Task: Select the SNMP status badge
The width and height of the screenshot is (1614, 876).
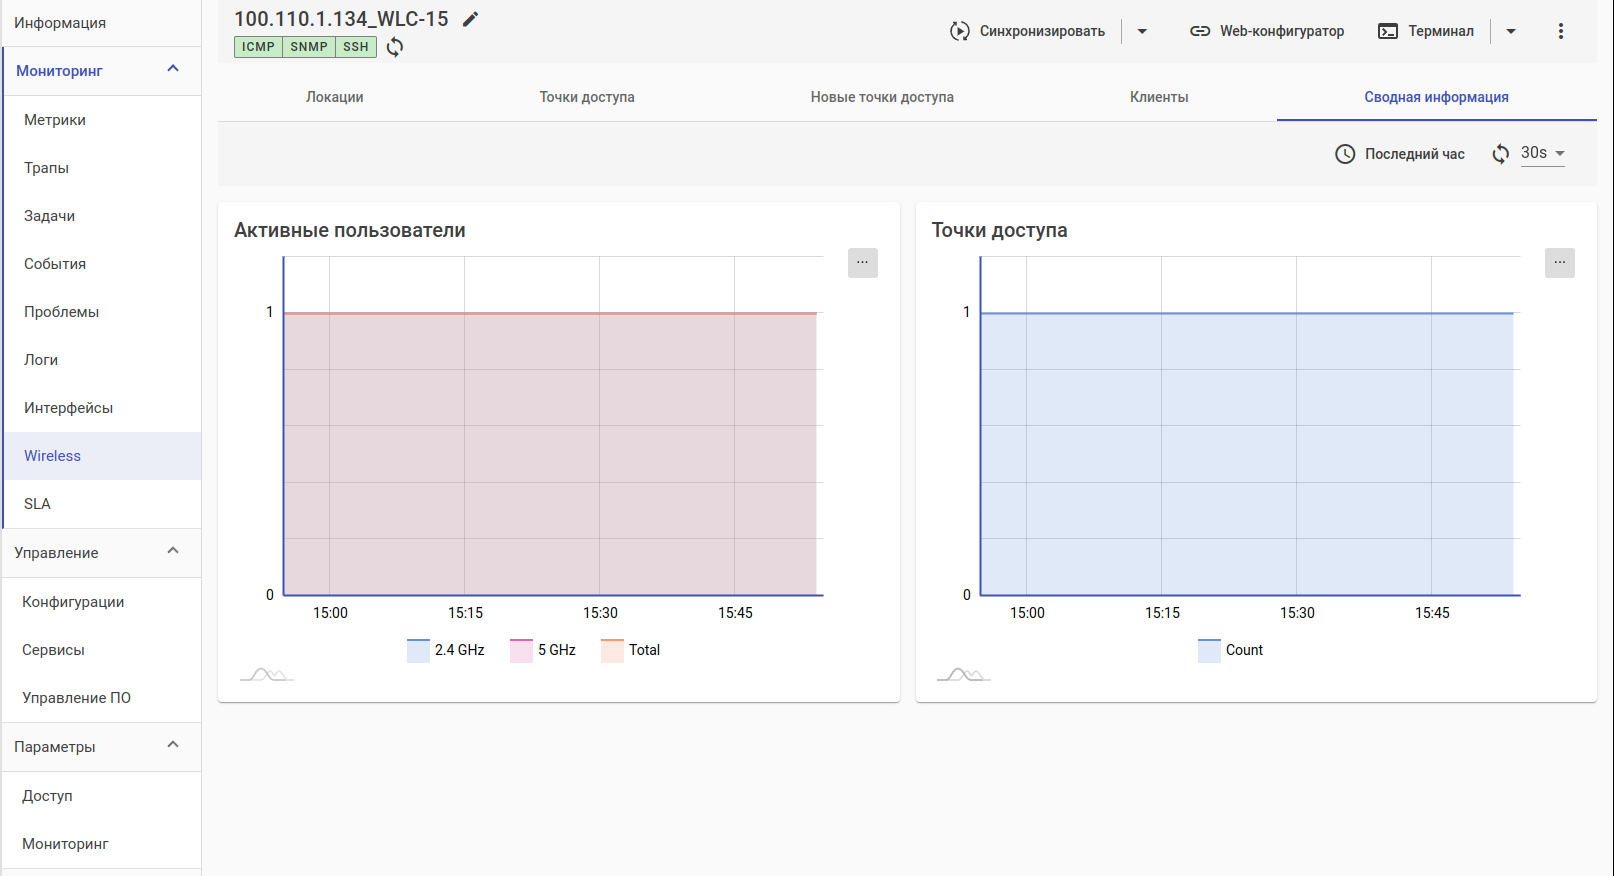Action: [309, 47]
